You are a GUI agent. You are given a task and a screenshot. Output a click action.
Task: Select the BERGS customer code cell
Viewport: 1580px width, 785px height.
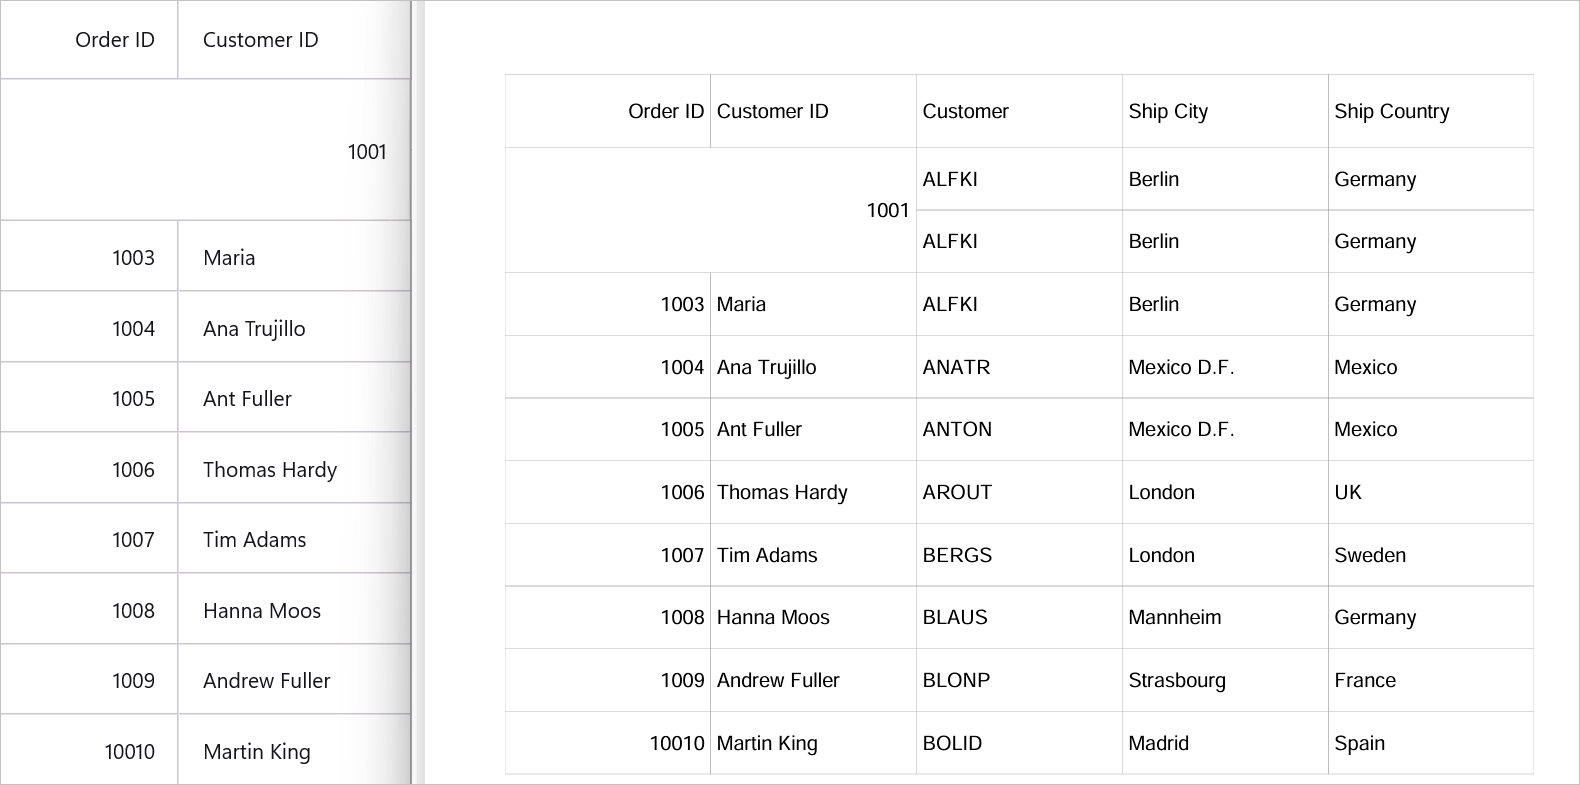[x=957, y=555]
